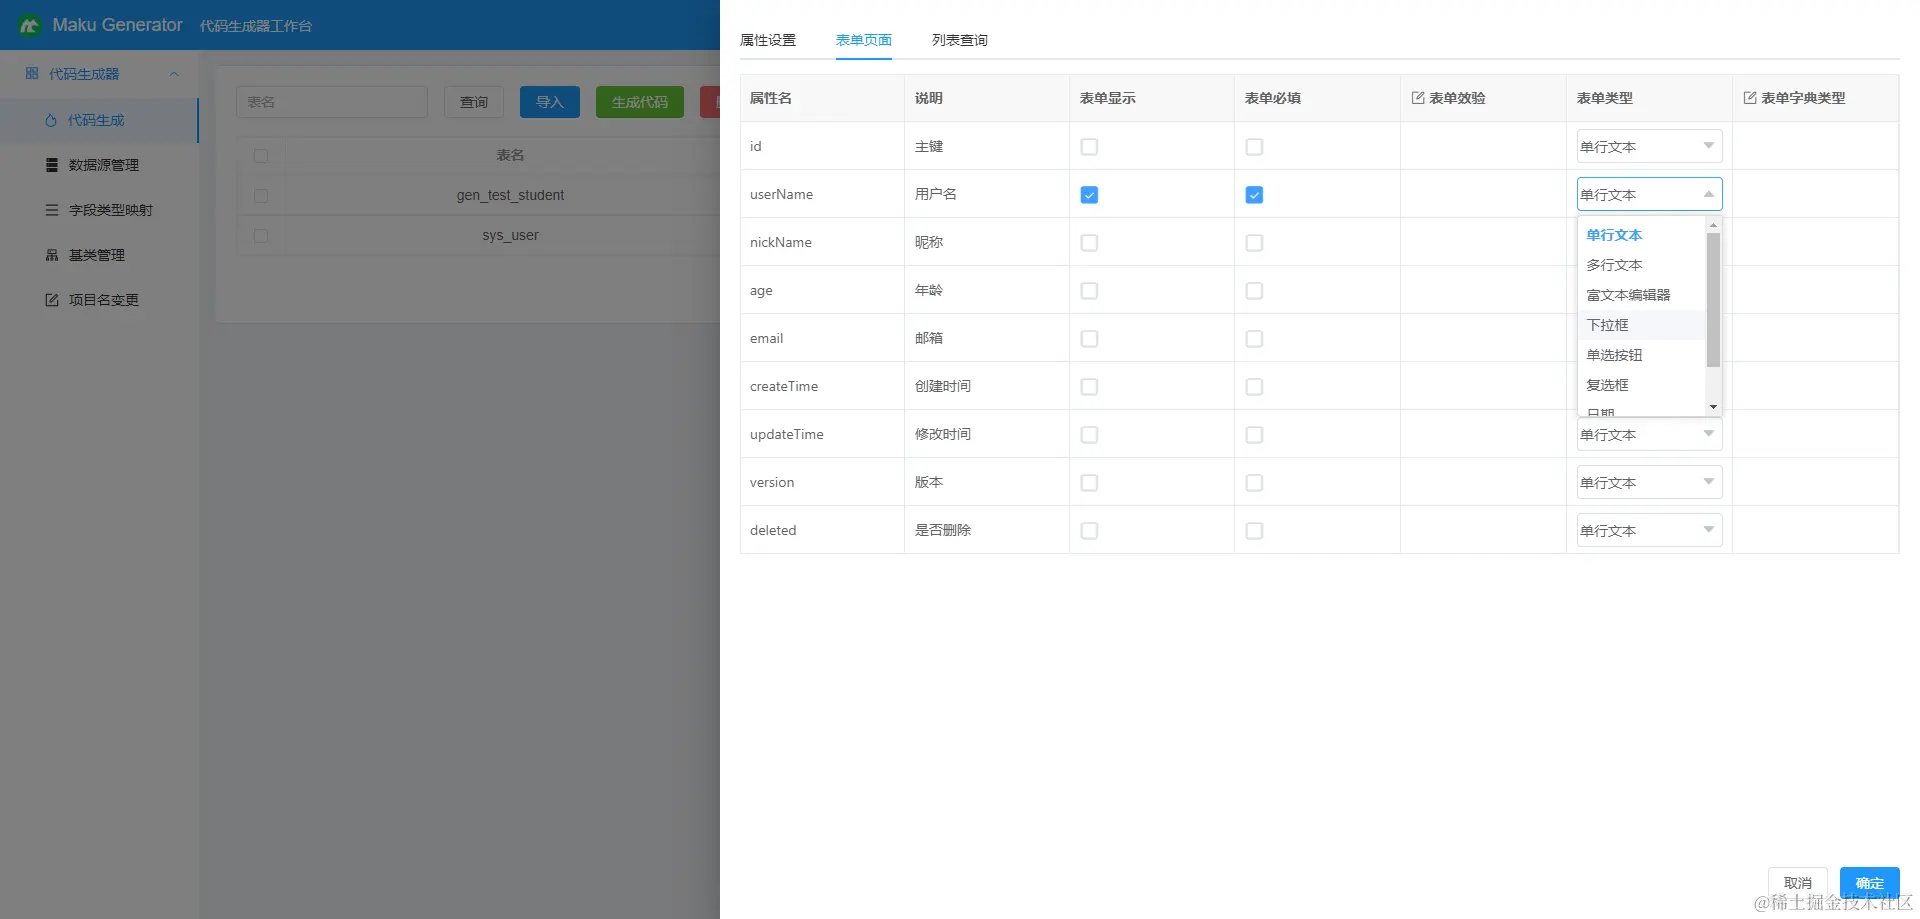Click the createTime attribute name cell
This screenshot has width=1920, height=919.
pyautogui.click(x=822, y=386)
